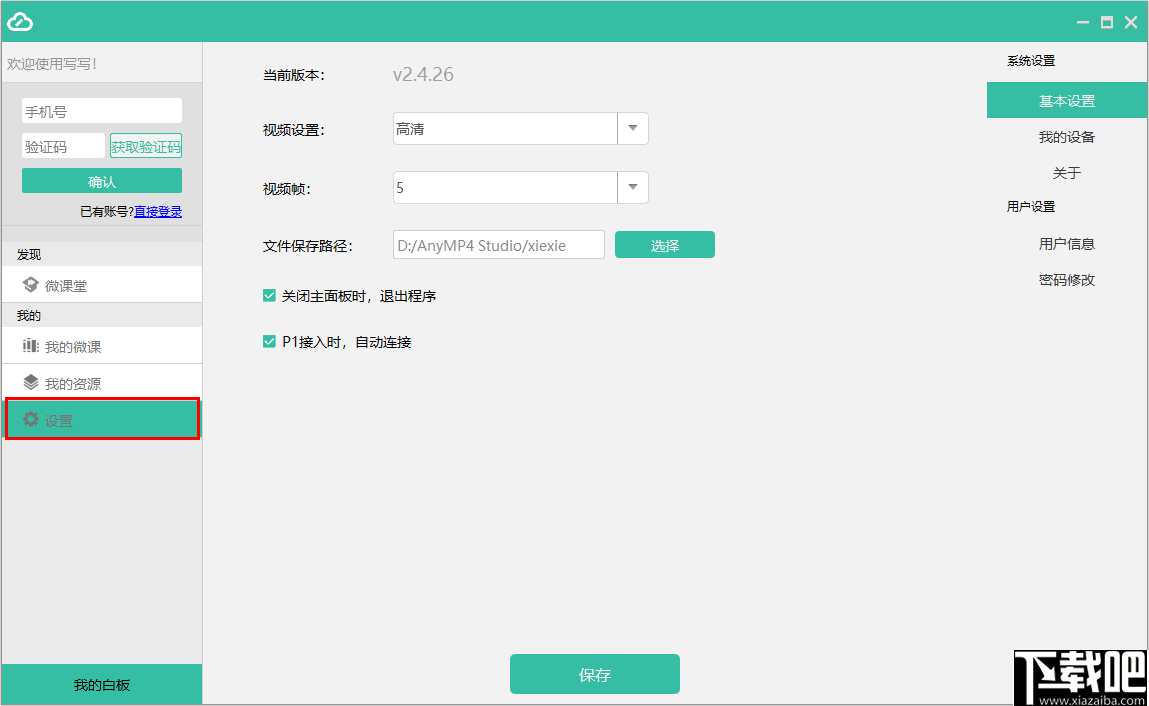Click the 保存 save button

(x=594, y=674)
